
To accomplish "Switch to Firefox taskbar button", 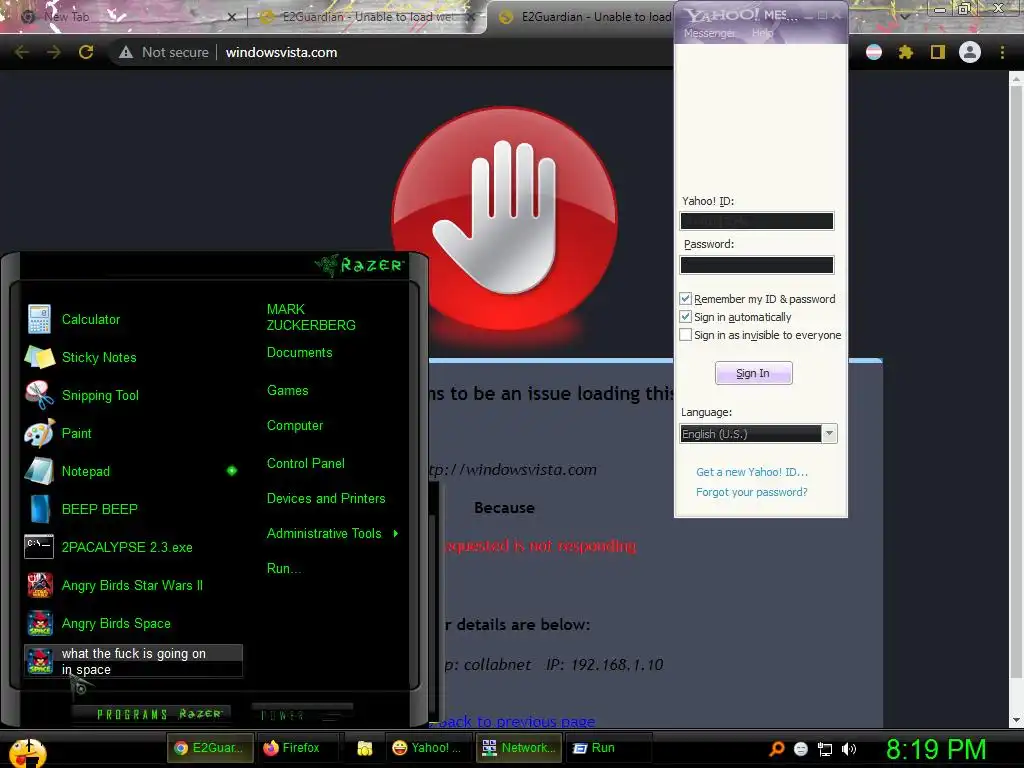I will click(300, 748).
